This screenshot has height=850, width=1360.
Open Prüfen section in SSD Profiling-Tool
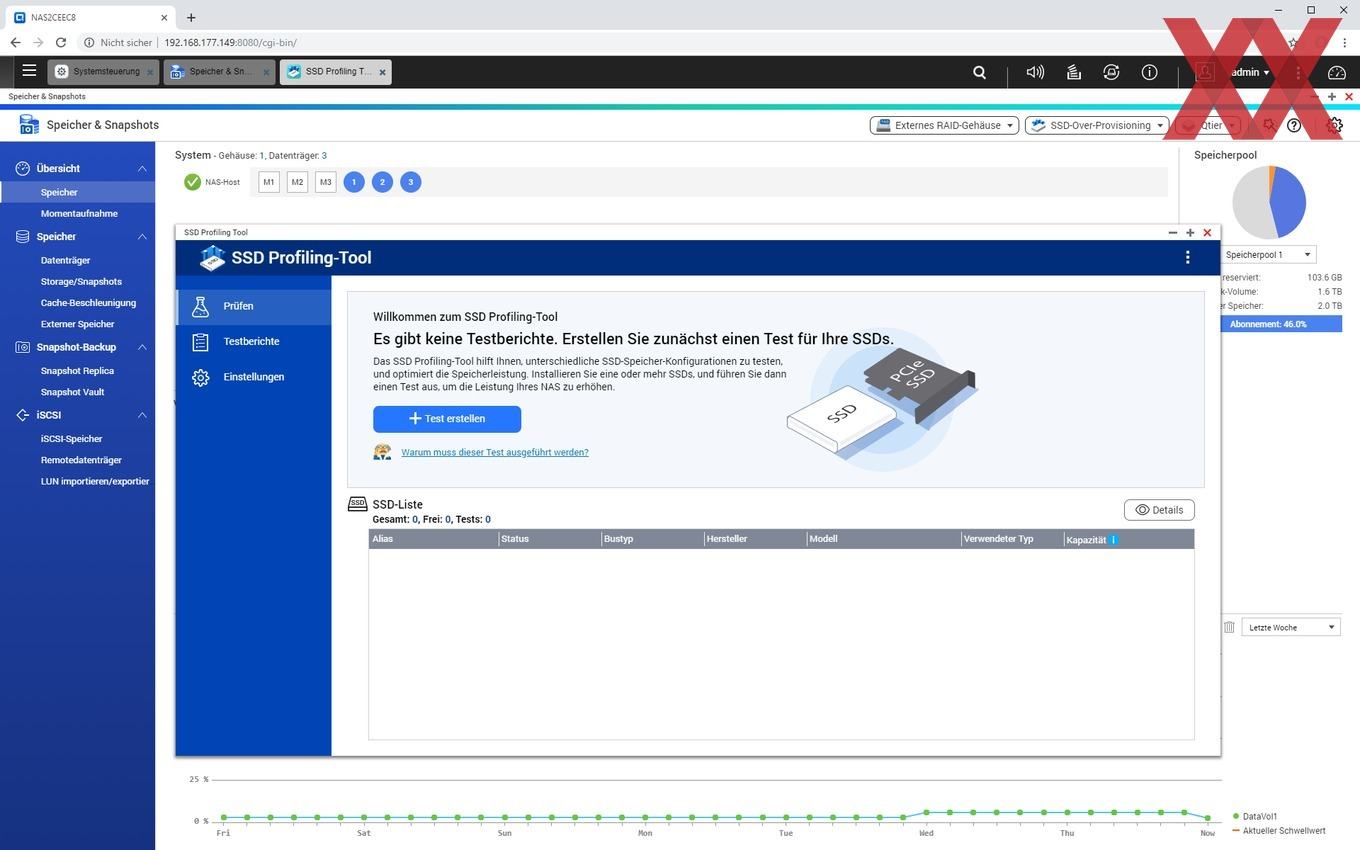point(254,306)
